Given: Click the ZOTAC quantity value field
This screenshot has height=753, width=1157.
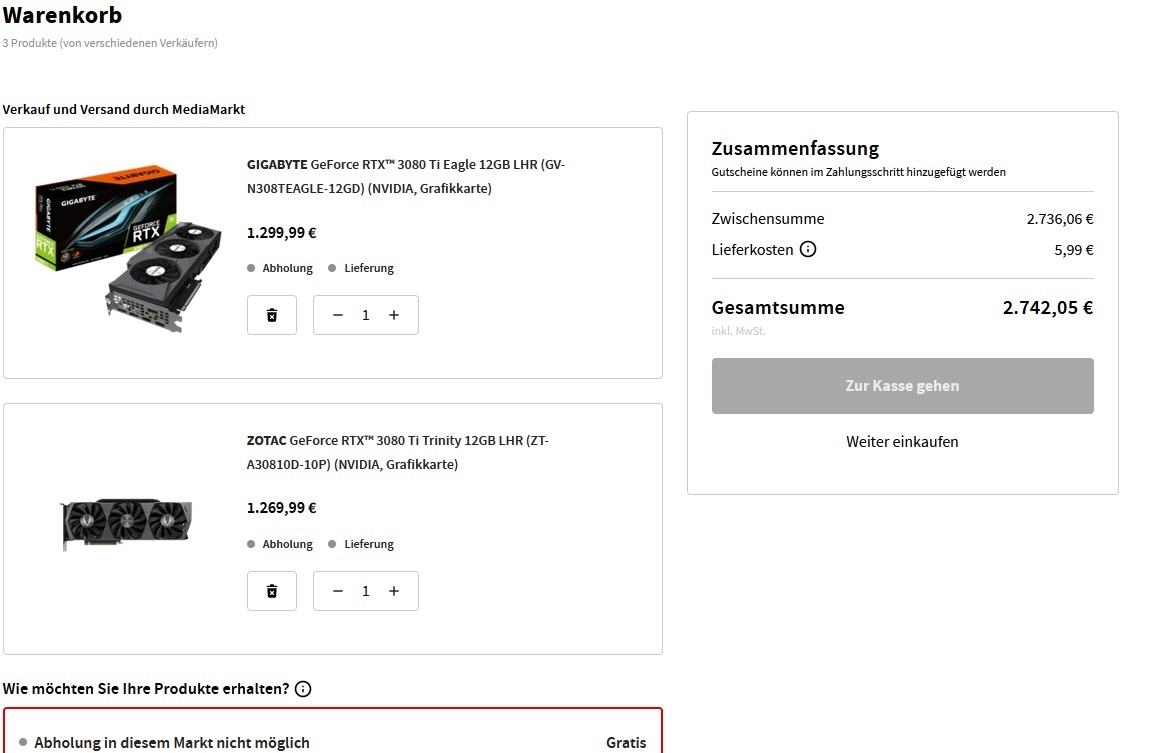Looking at the screenshot, I should (366, 591).
